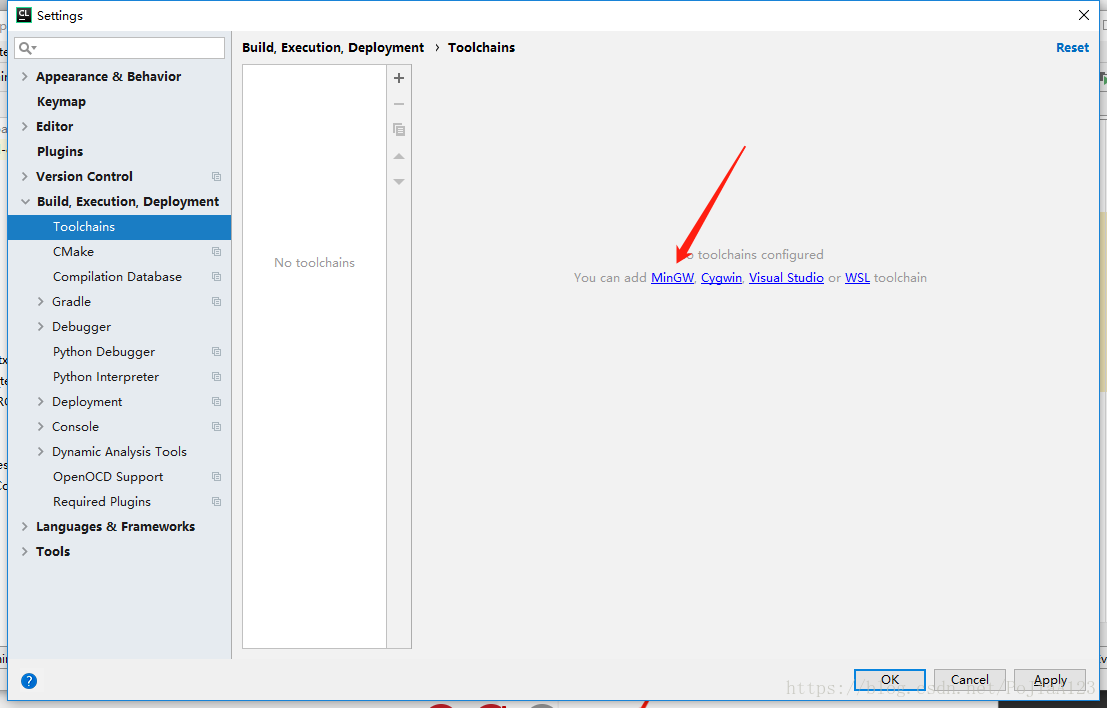1107x708 pixels.
Task: Expand the Debugger node
Action: (40, 327)
